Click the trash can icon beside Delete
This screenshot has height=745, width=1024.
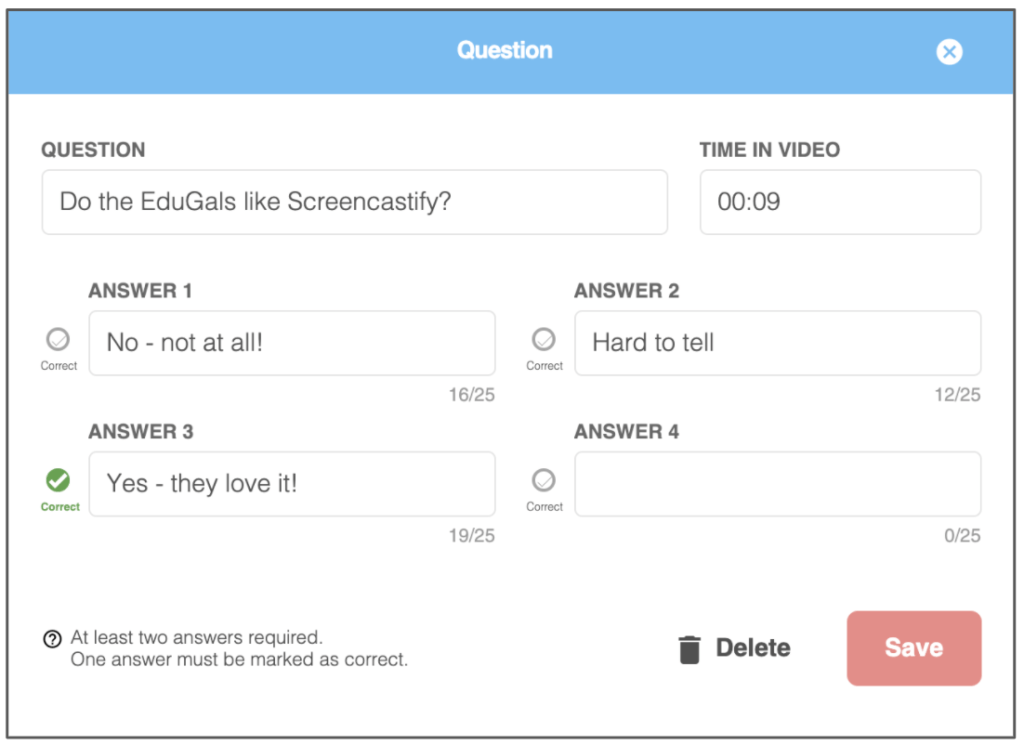[x=690, y=648]
